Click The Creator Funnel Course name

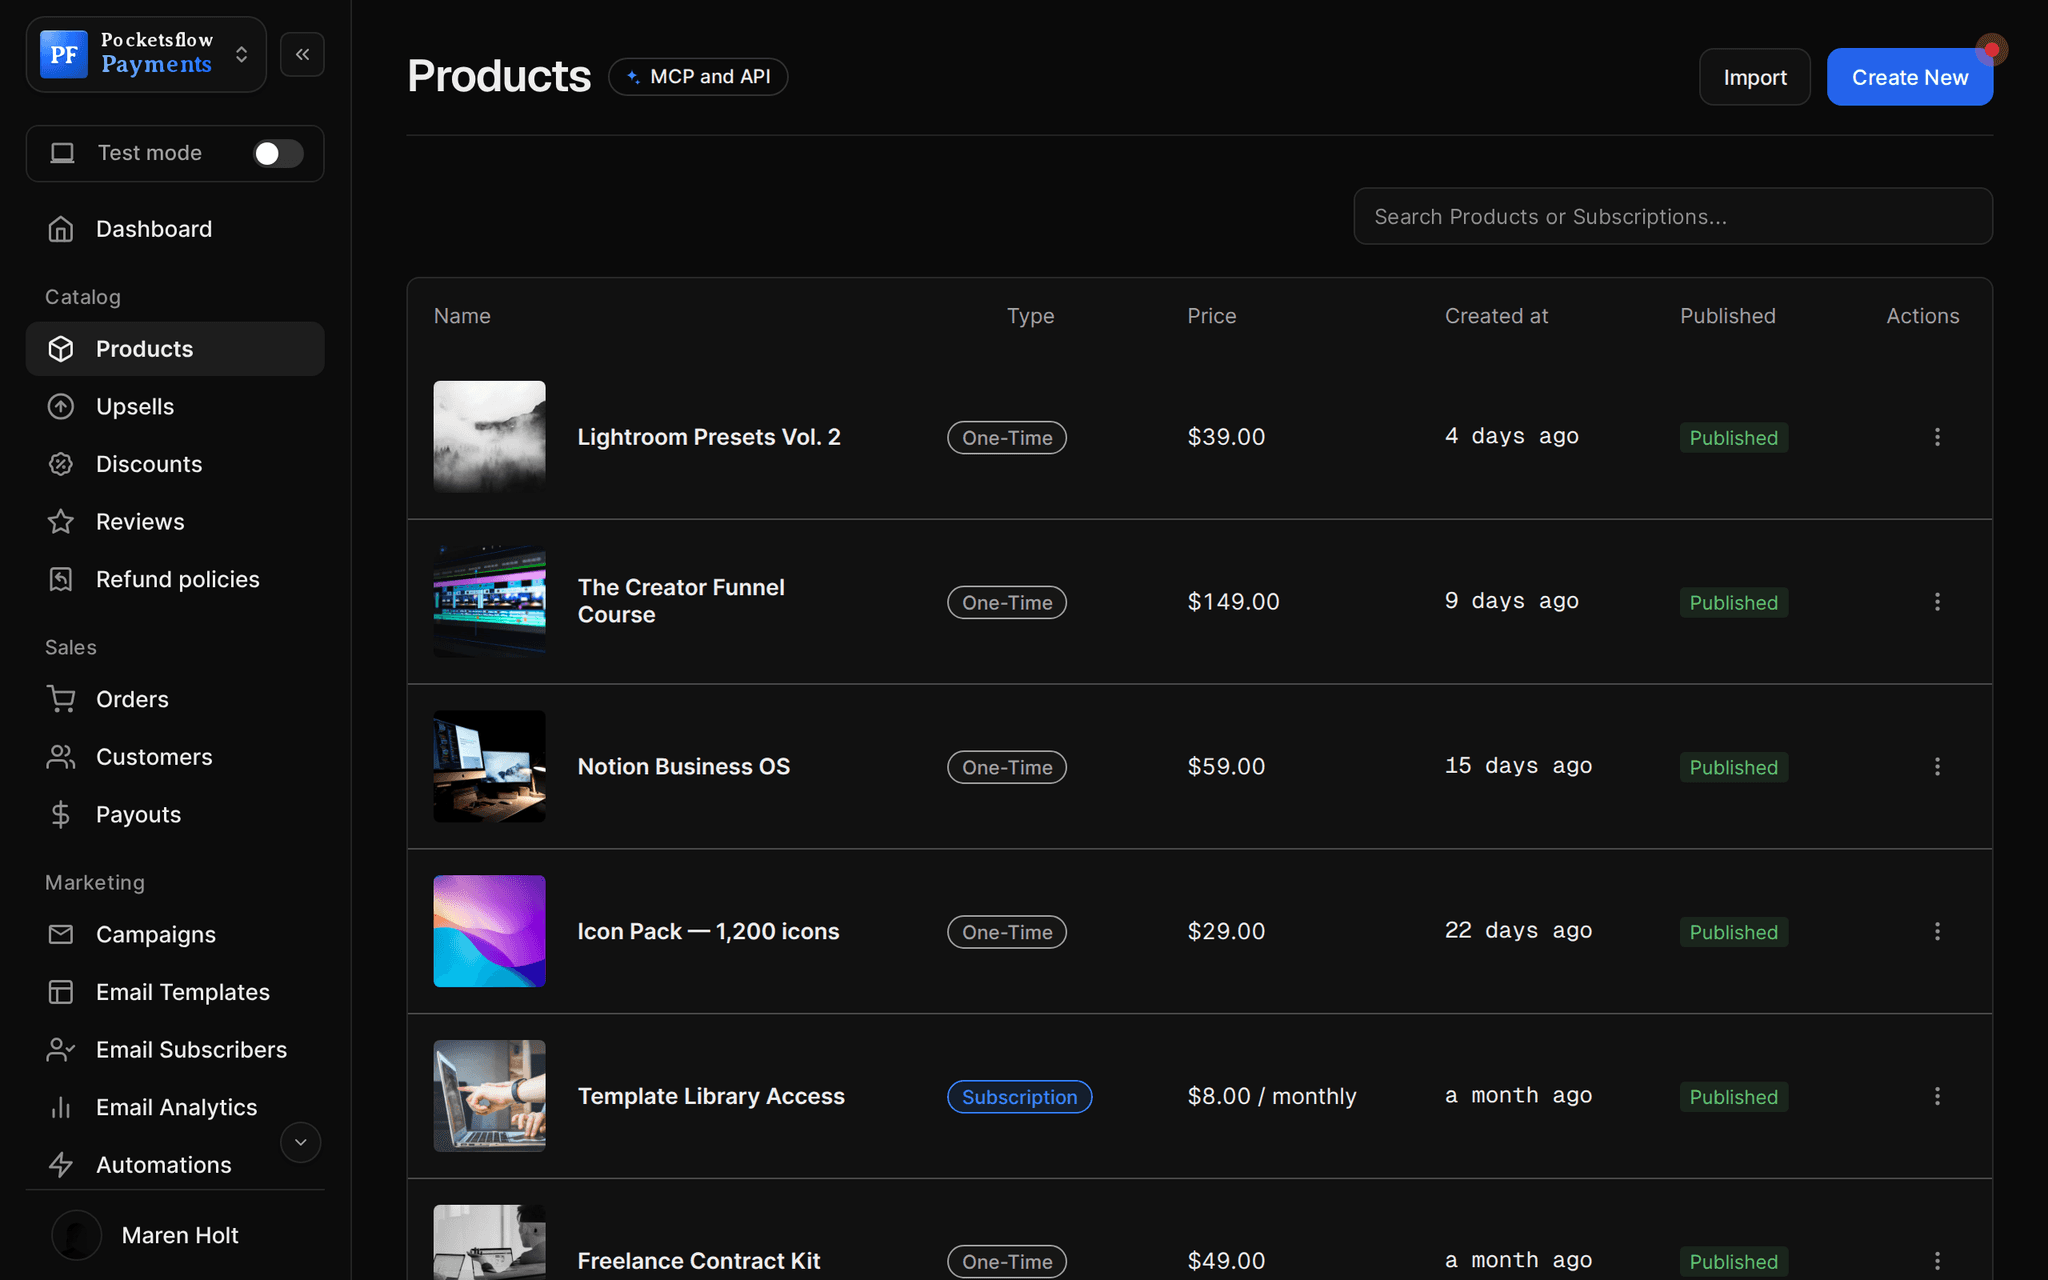[681, 601]
